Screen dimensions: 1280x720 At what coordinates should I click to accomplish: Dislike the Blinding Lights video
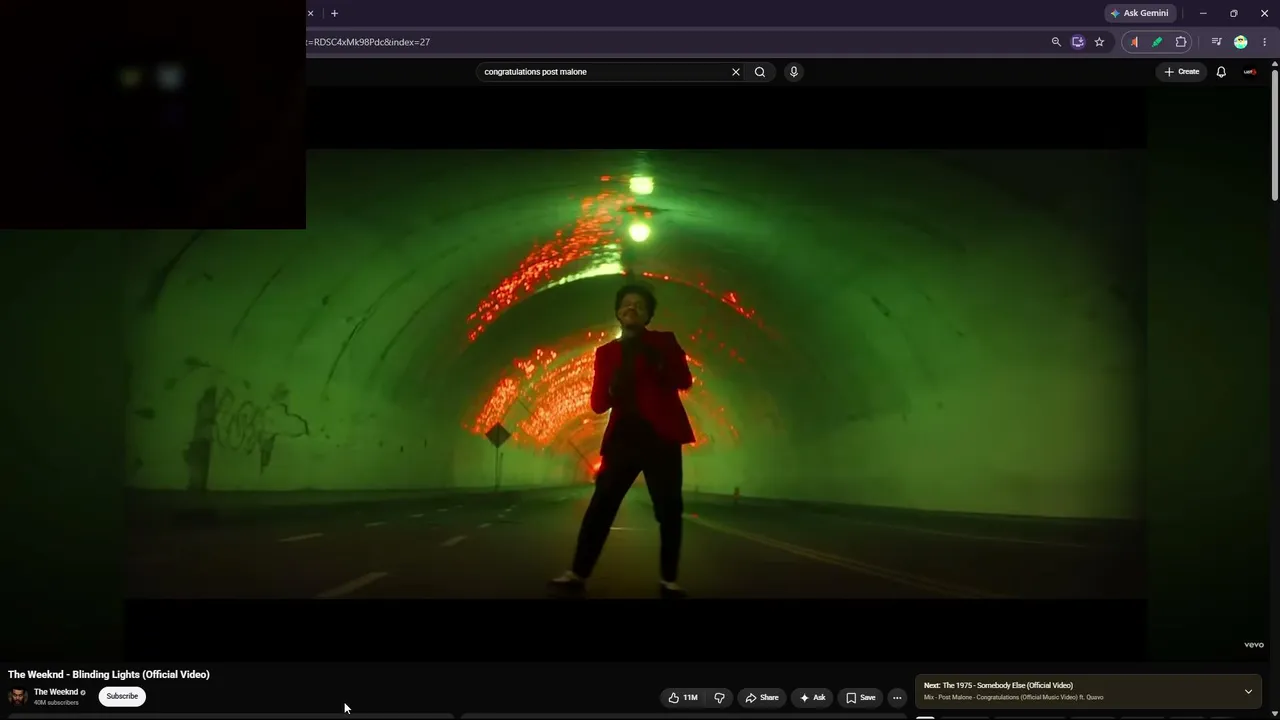tap(719, 698)
